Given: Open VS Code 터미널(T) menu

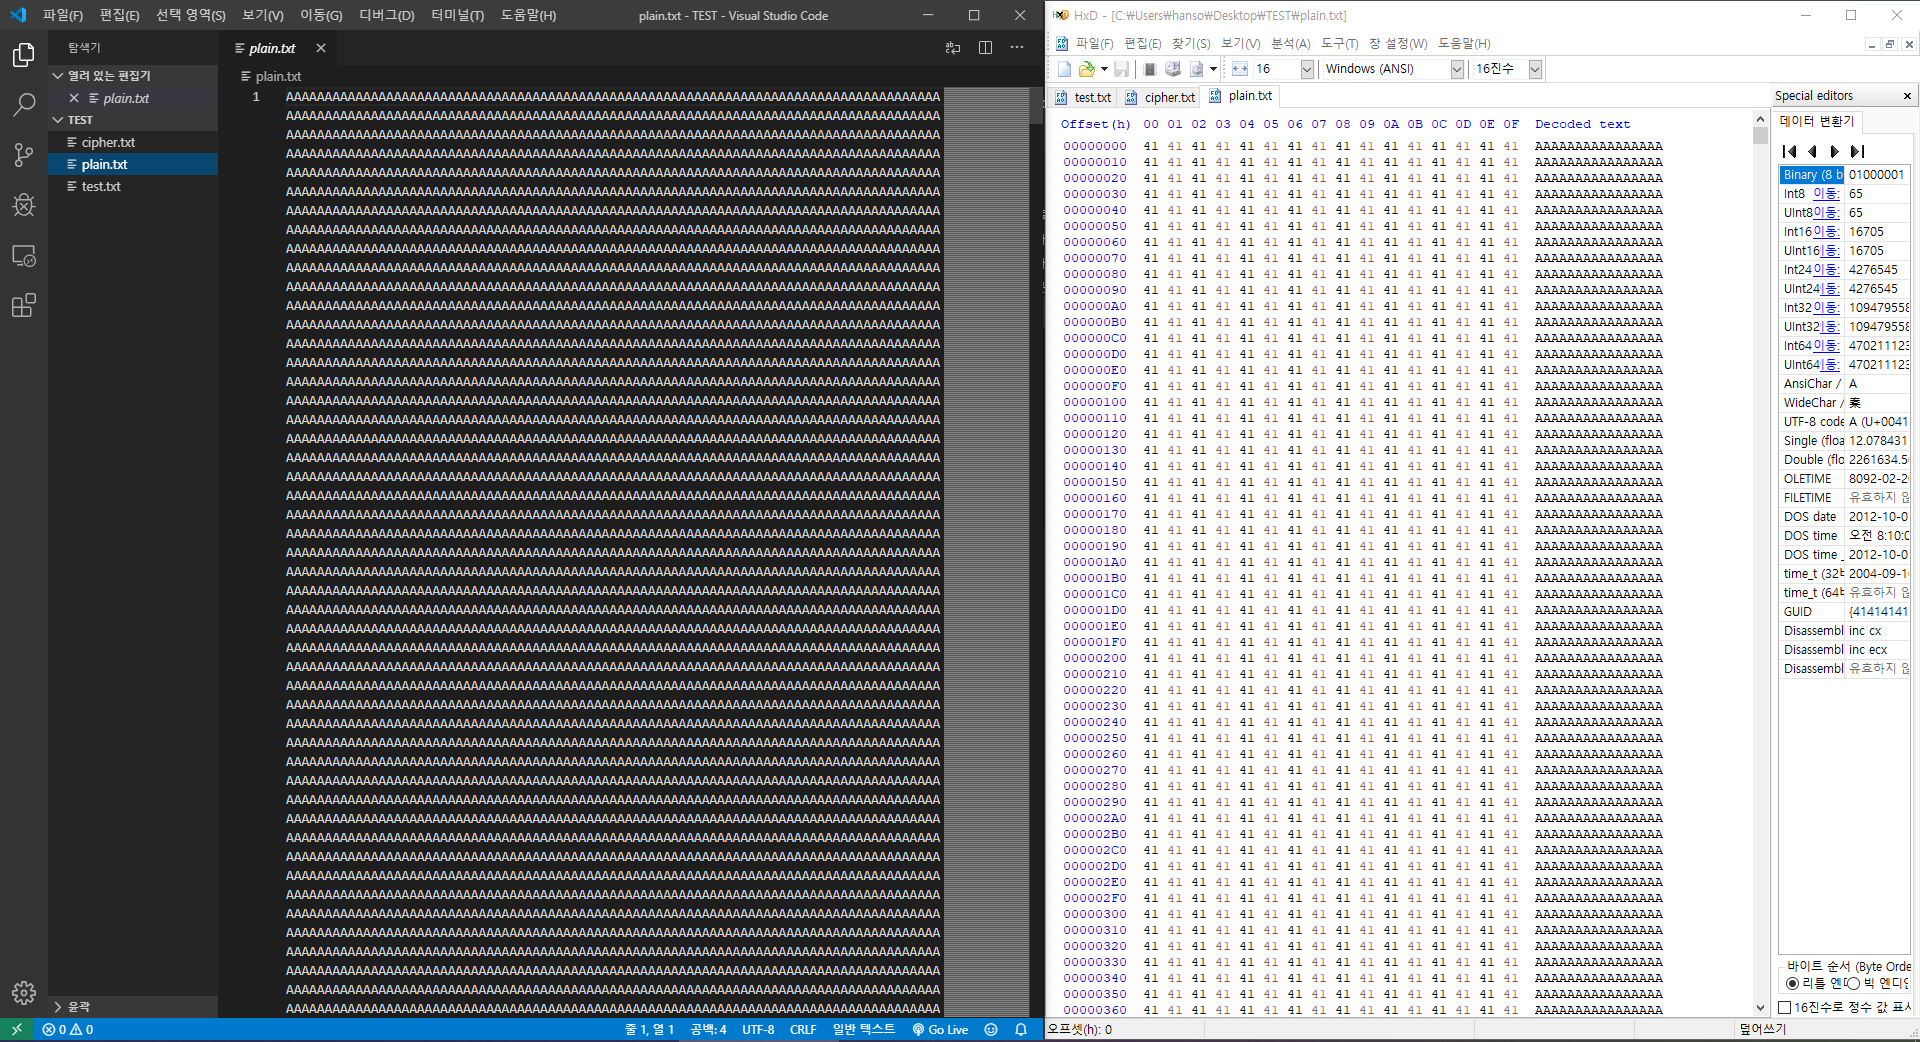Looking at the screenshot, I should tap(457, 15).
